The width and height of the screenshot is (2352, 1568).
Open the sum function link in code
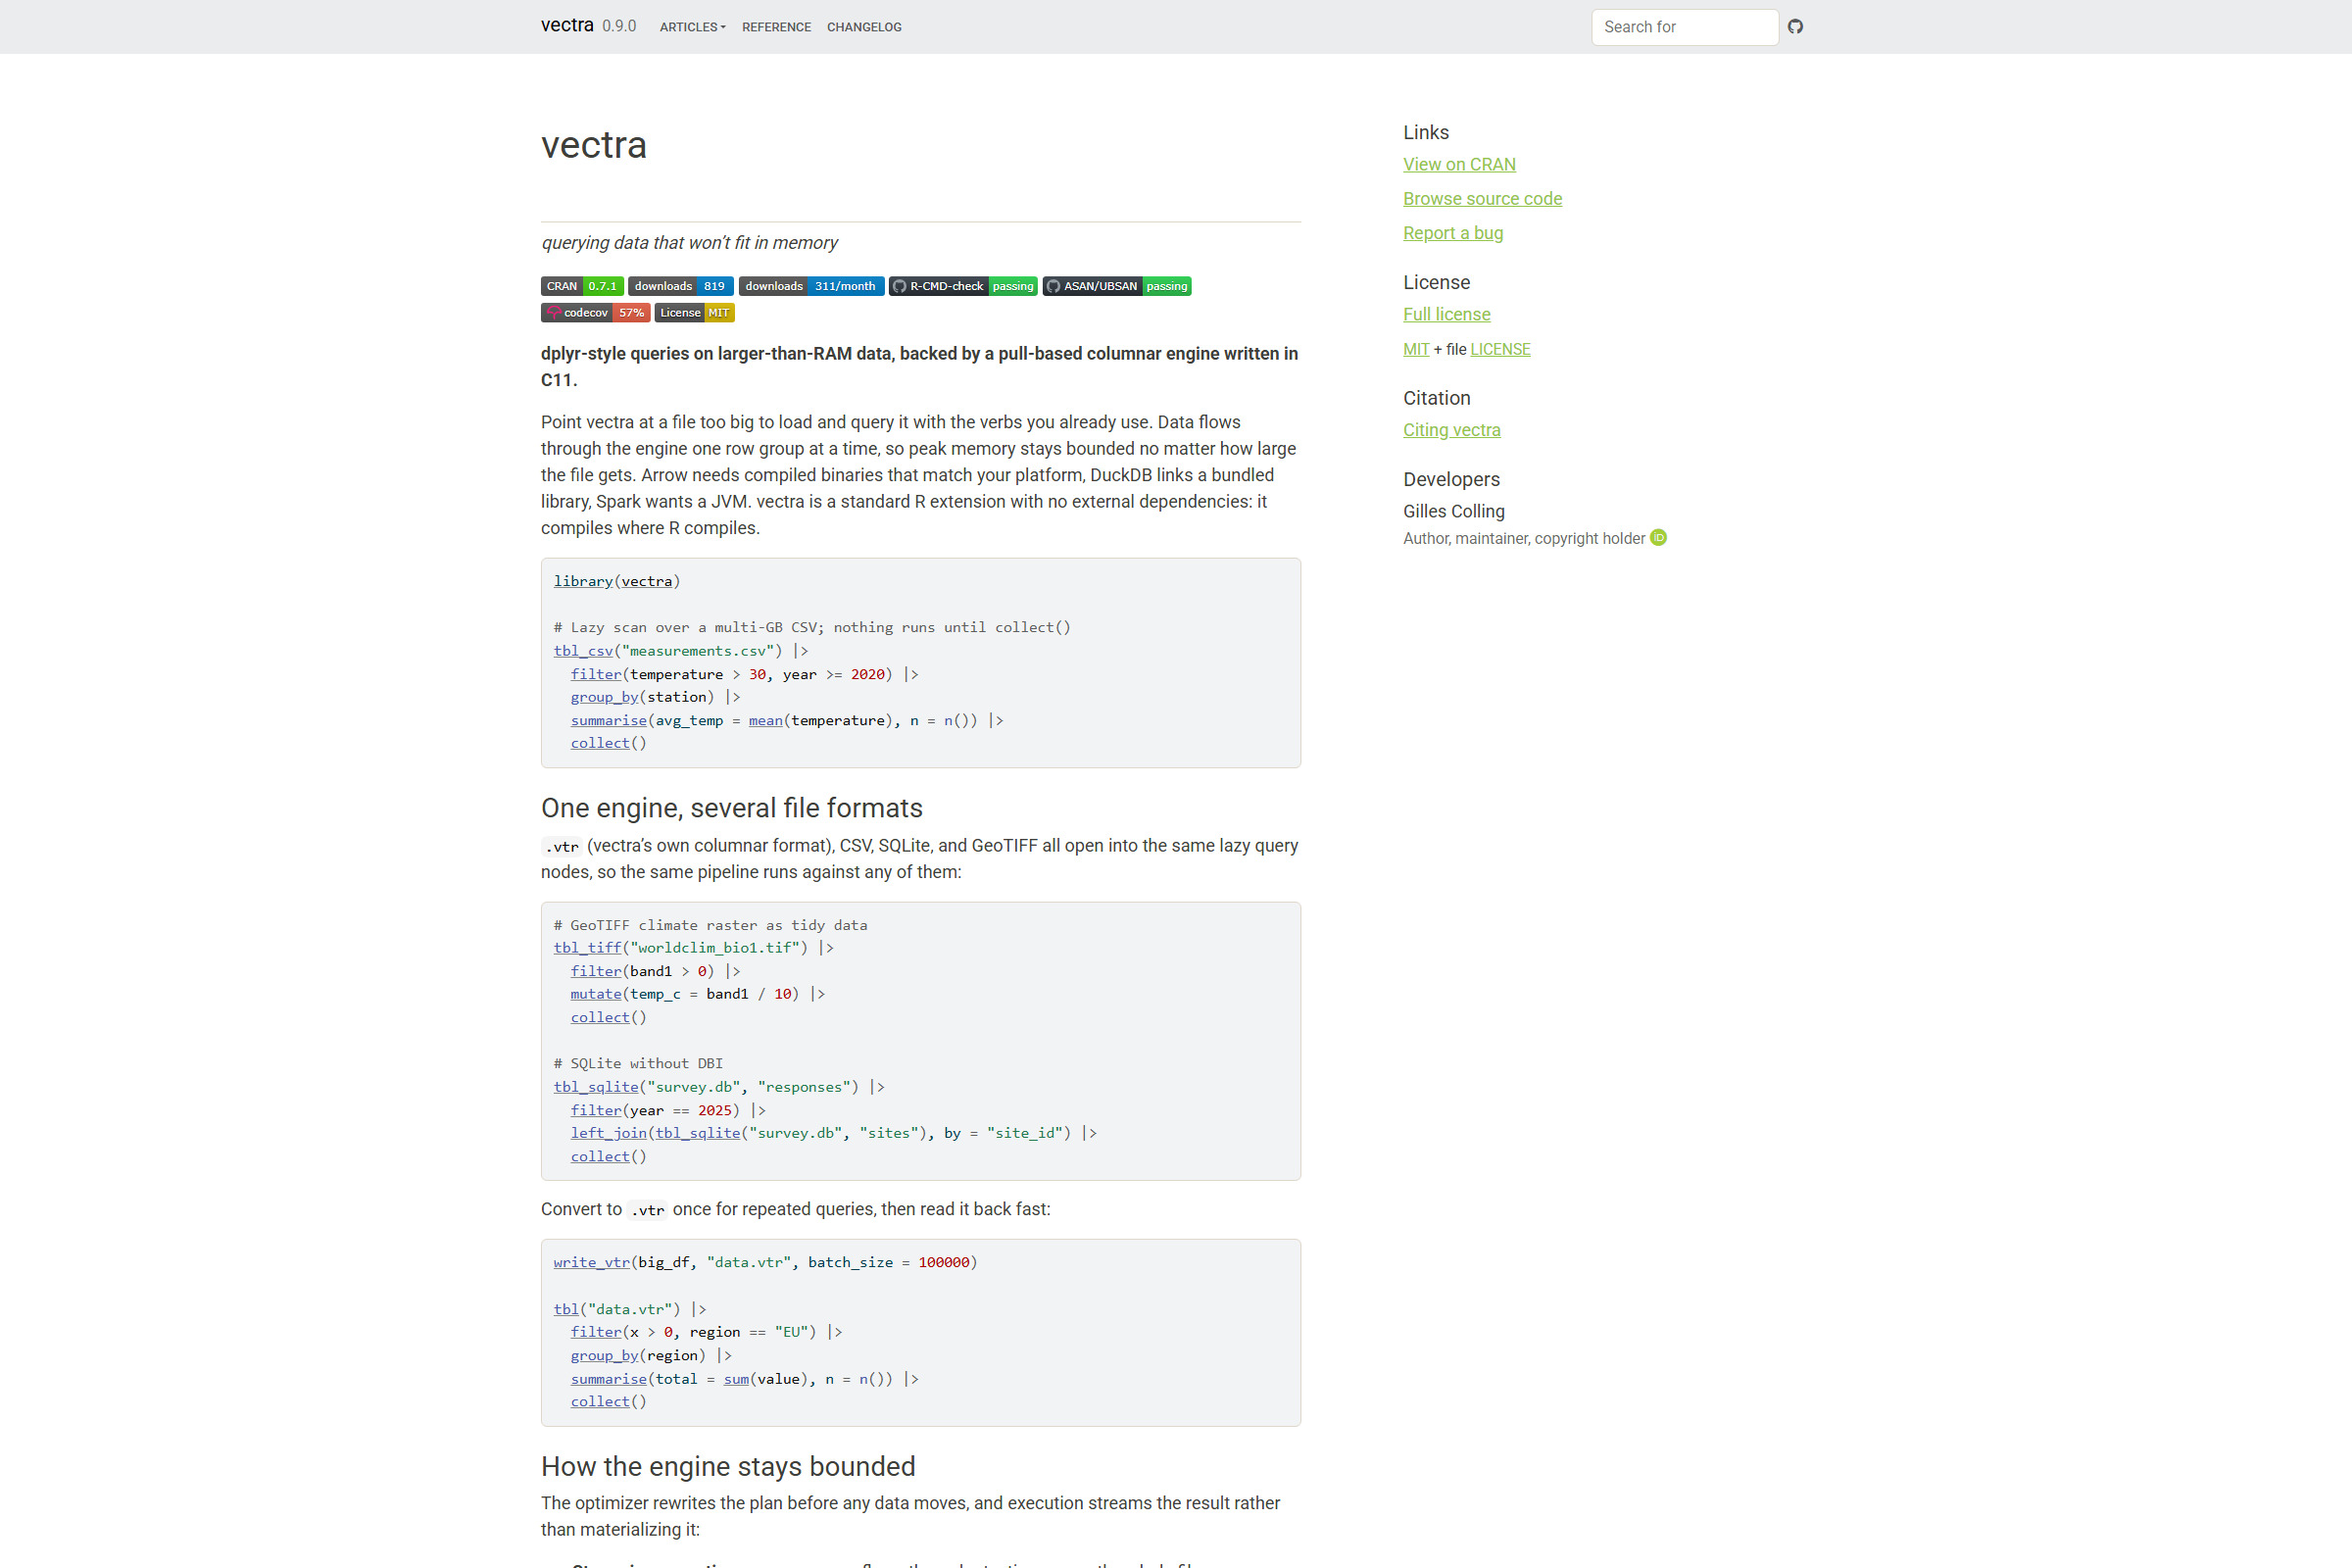point(737,1379)
